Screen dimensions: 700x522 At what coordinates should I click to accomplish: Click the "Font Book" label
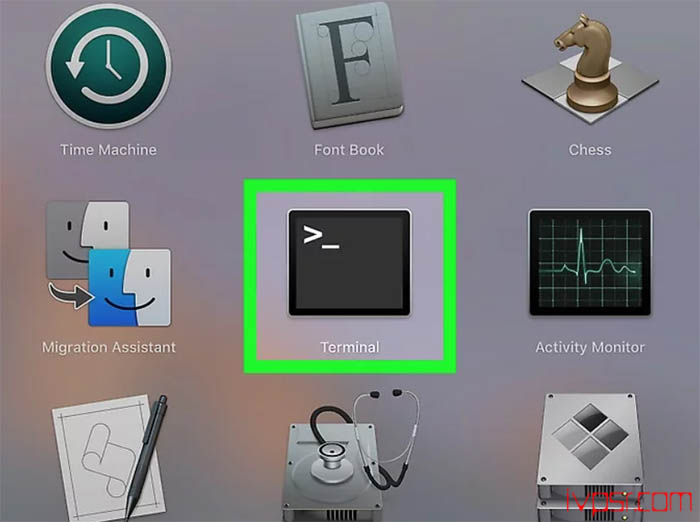[x=349, y=150]
